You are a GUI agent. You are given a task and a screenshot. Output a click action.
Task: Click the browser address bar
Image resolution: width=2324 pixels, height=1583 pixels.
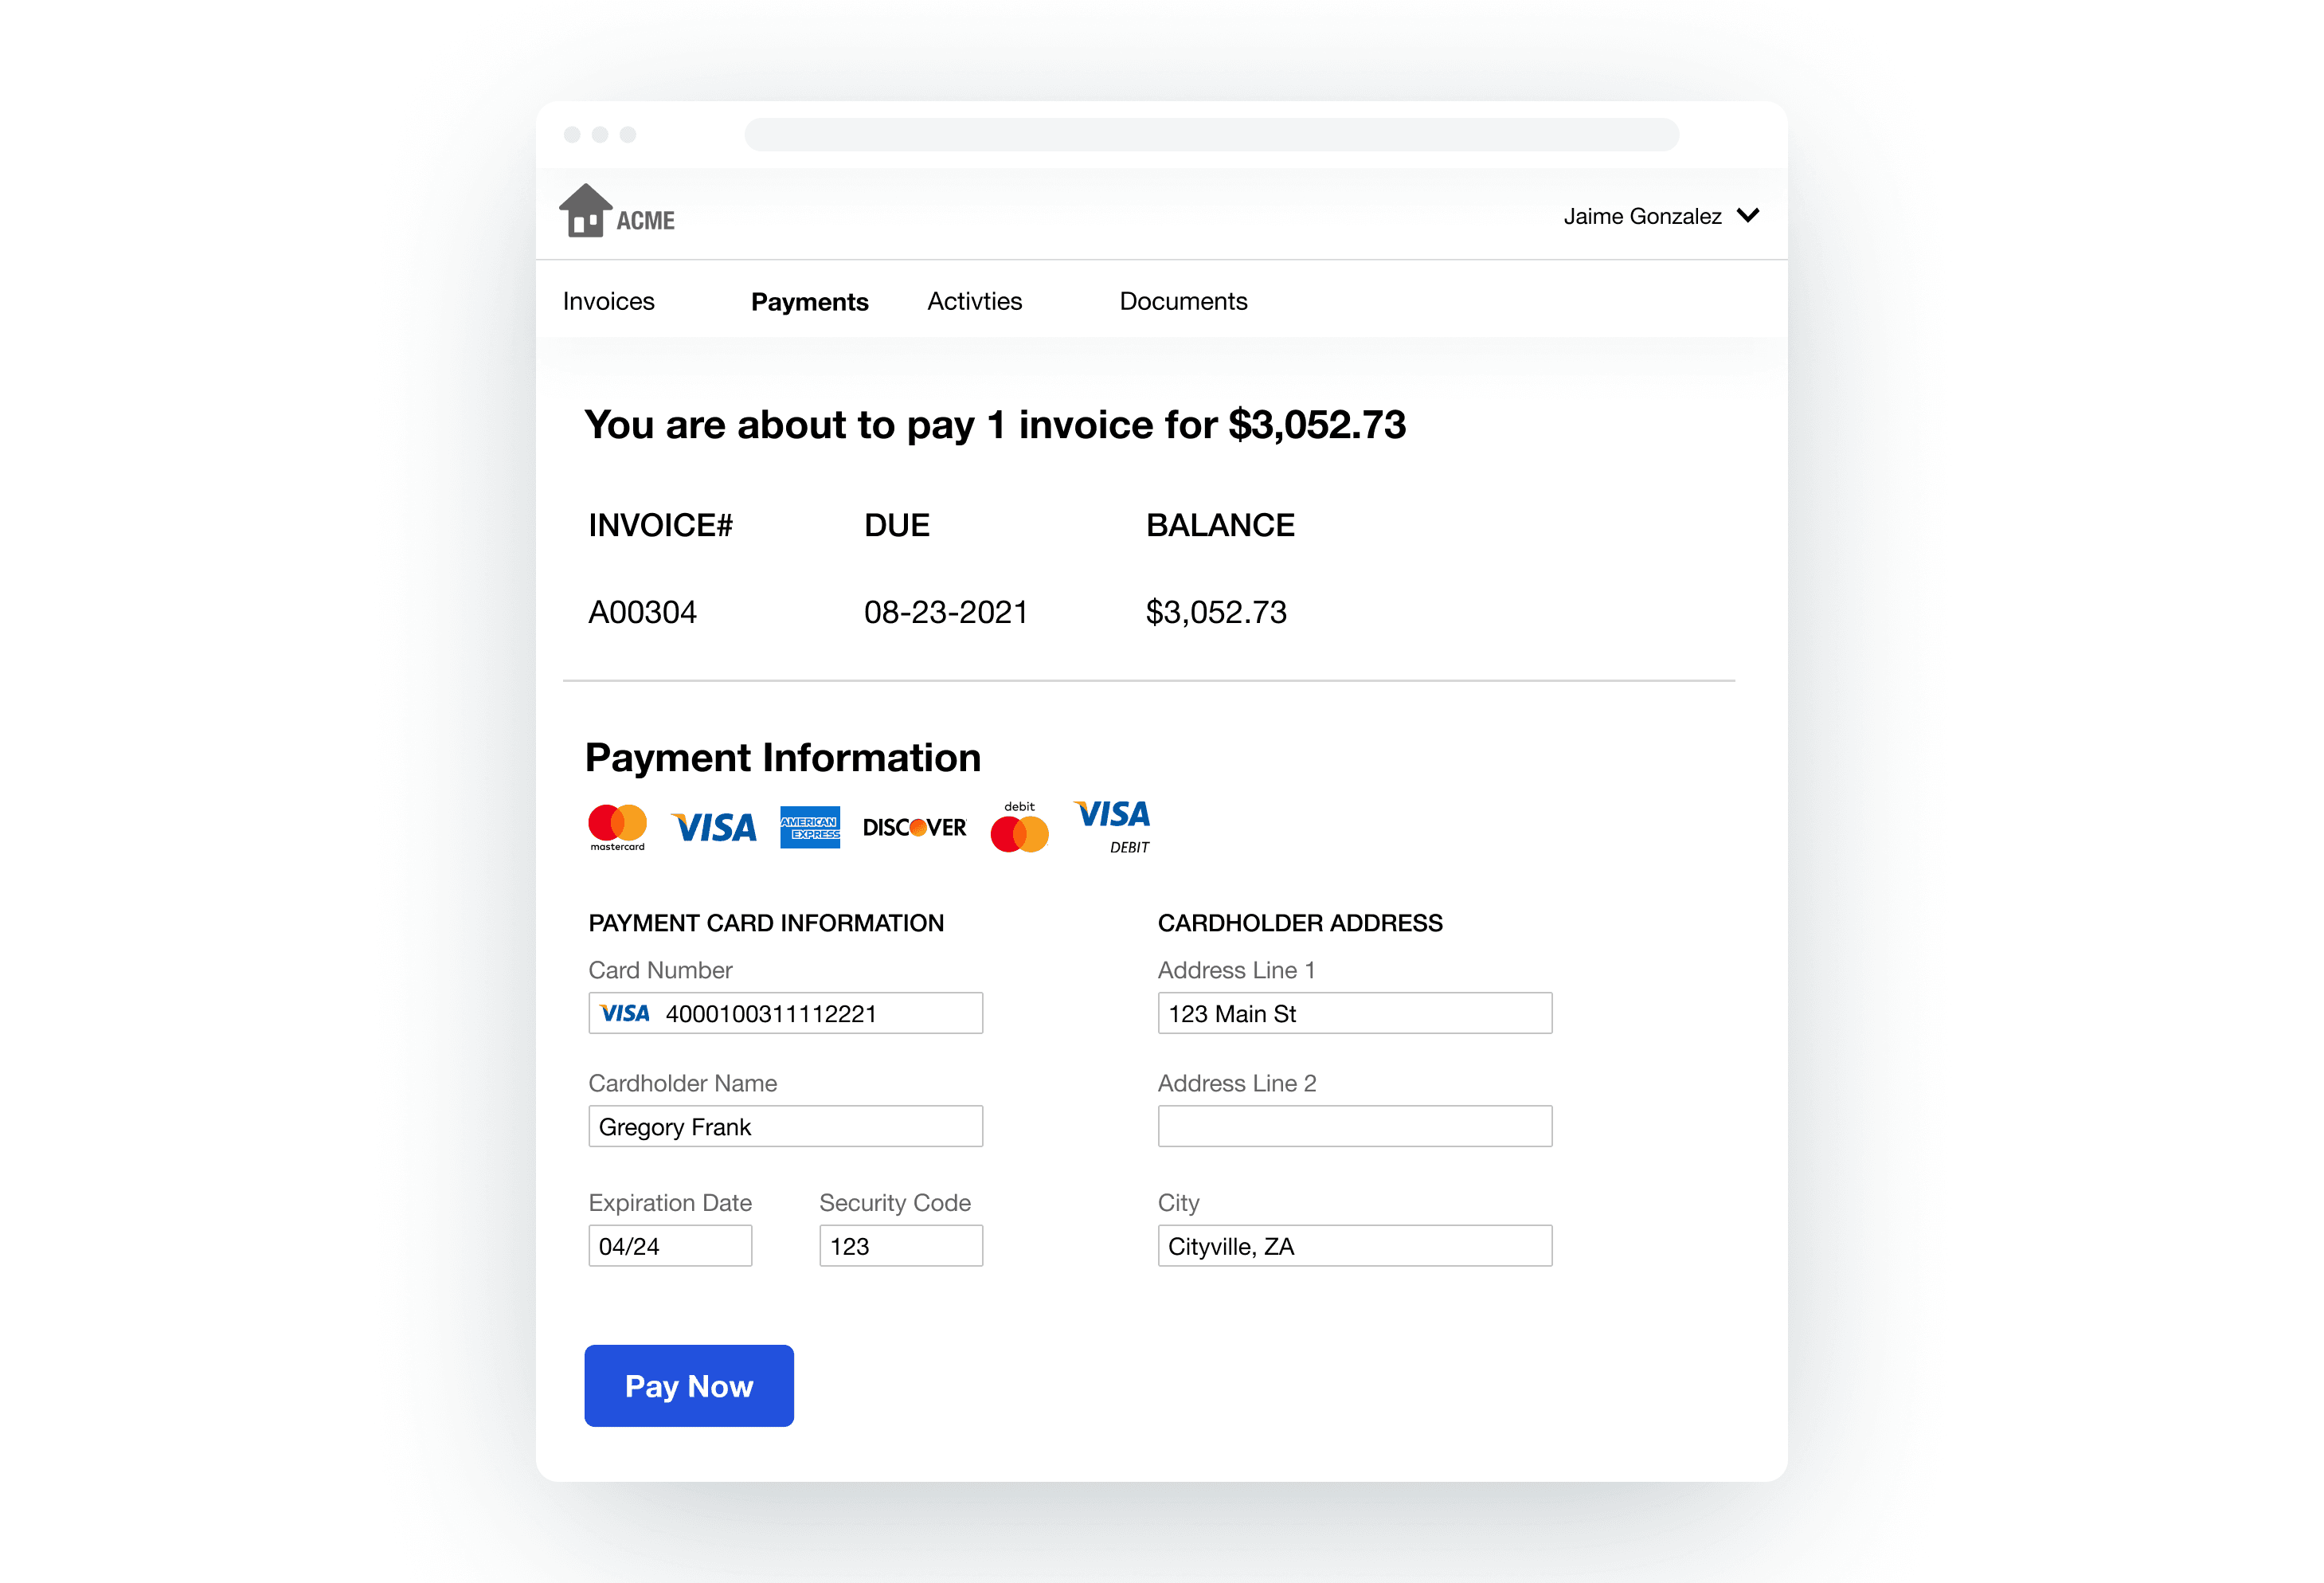coord(1212,135)
